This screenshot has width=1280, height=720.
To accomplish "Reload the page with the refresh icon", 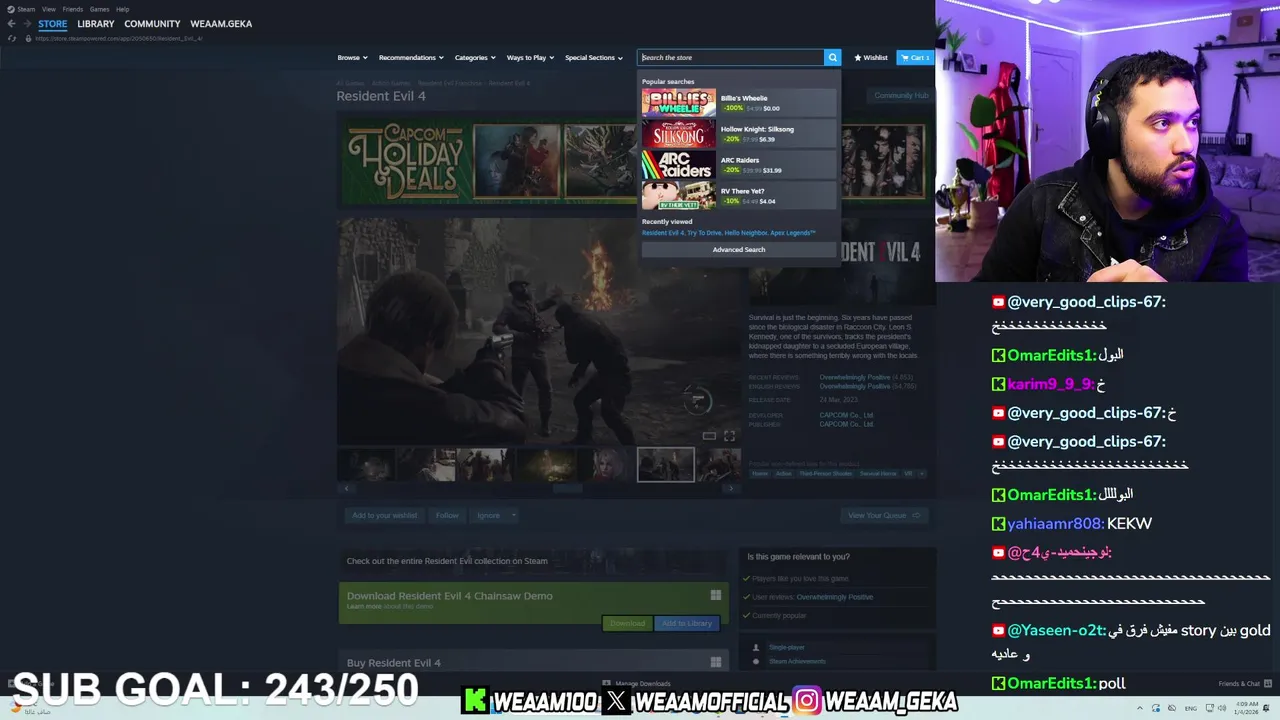I will 12,38.
